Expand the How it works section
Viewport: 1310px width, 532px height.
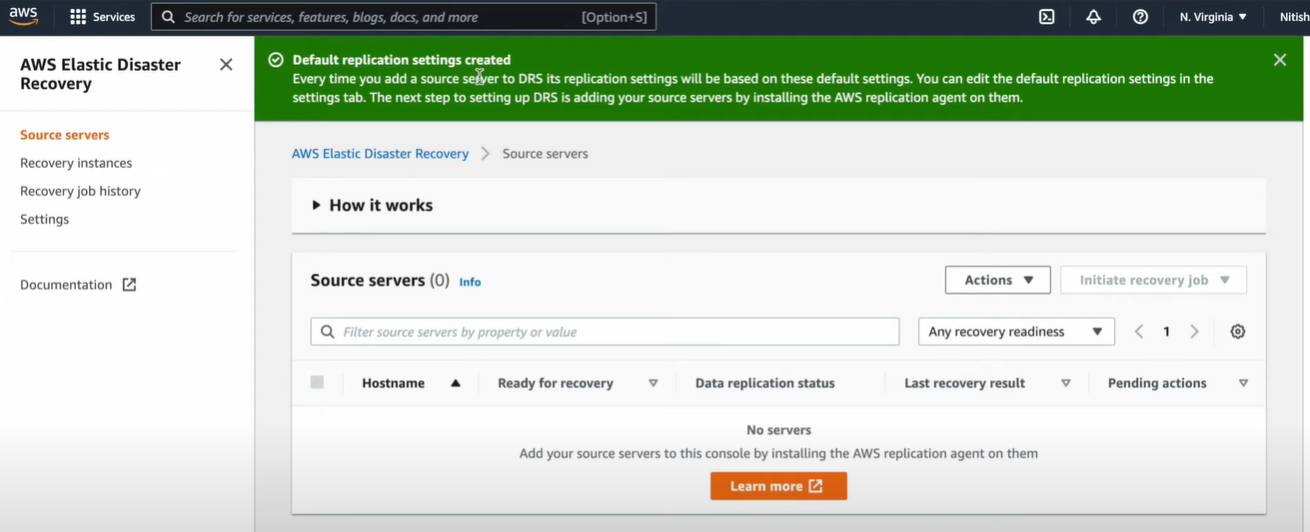tap(371, 205)
